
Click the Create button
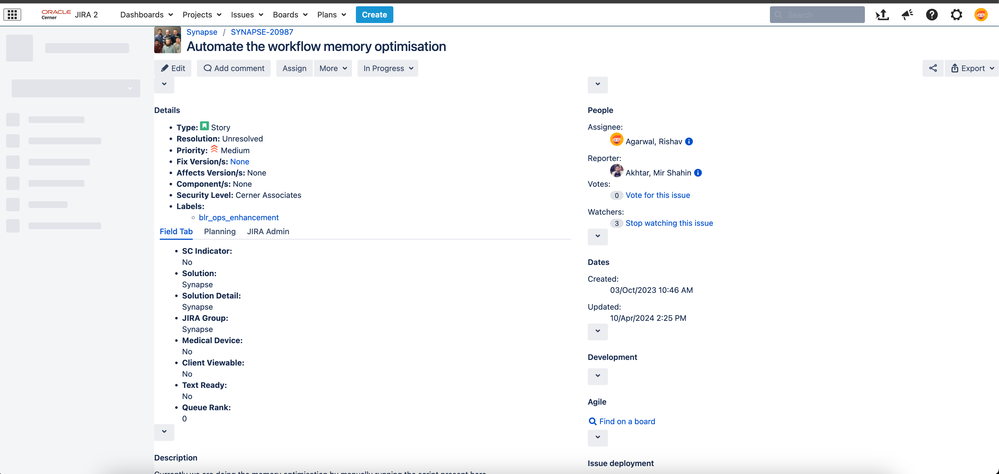375,15
